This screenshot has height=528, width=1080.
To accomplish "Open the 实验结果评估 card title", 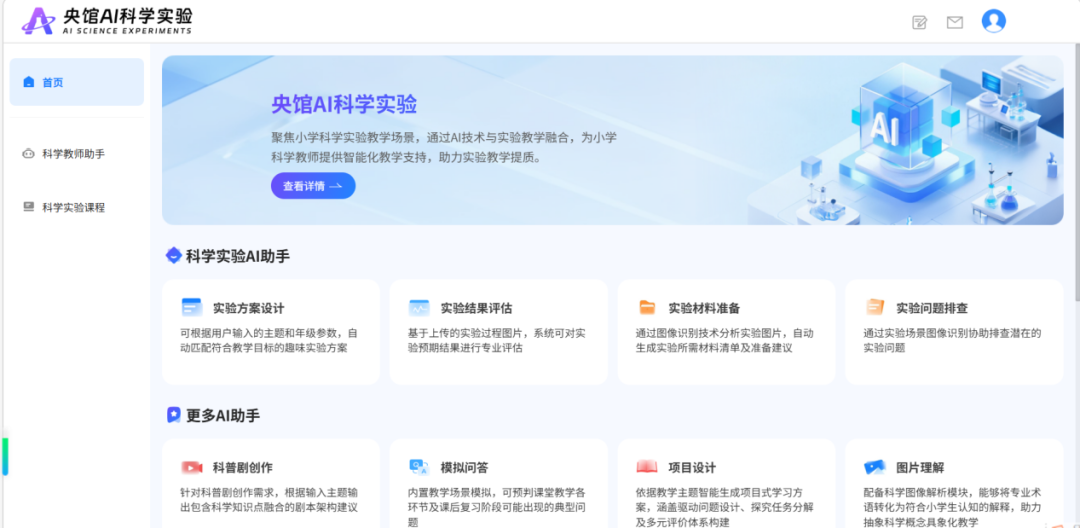I will click(476, 308).
